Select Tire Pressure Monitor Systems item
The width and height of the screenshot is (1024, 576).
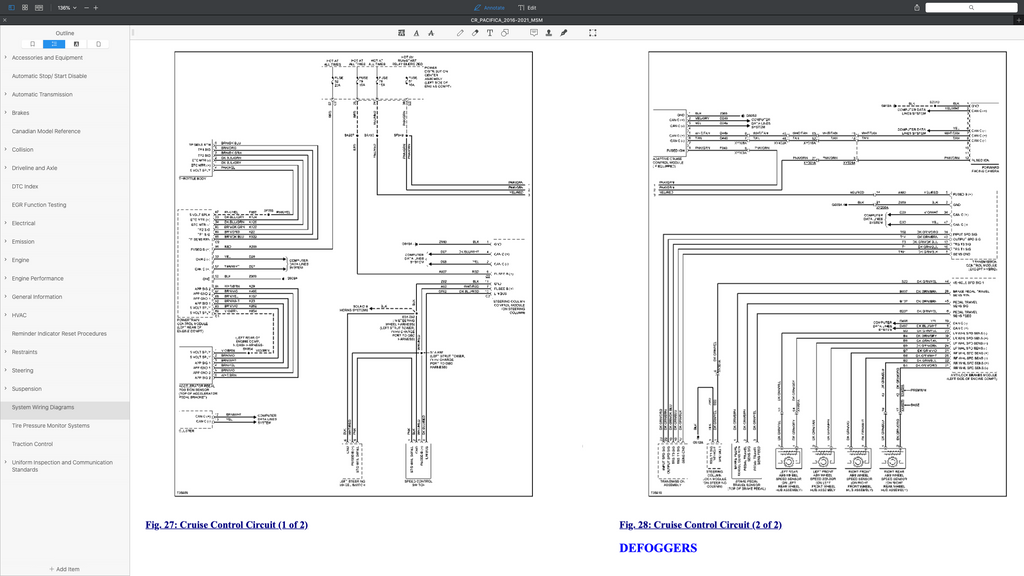[x=50, y=425]
